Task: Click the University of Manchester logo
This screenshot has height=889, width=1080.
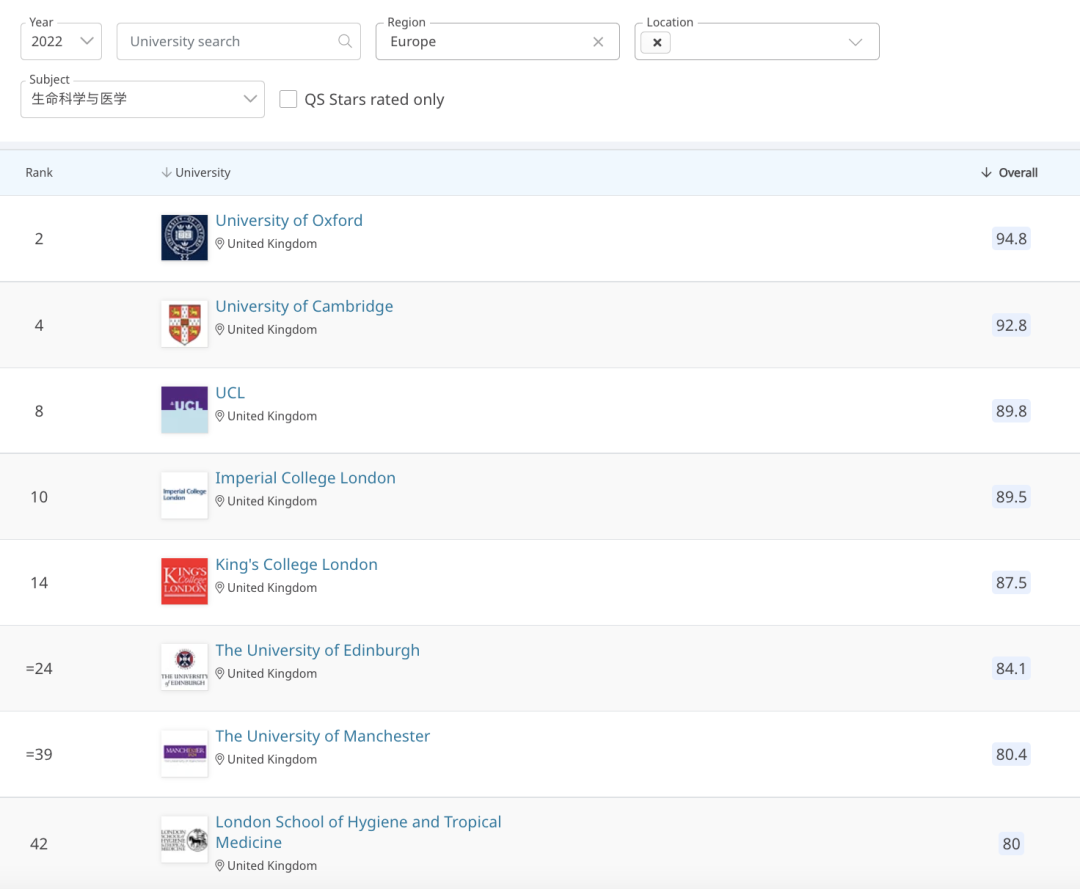Action: [x=184, y=754]
